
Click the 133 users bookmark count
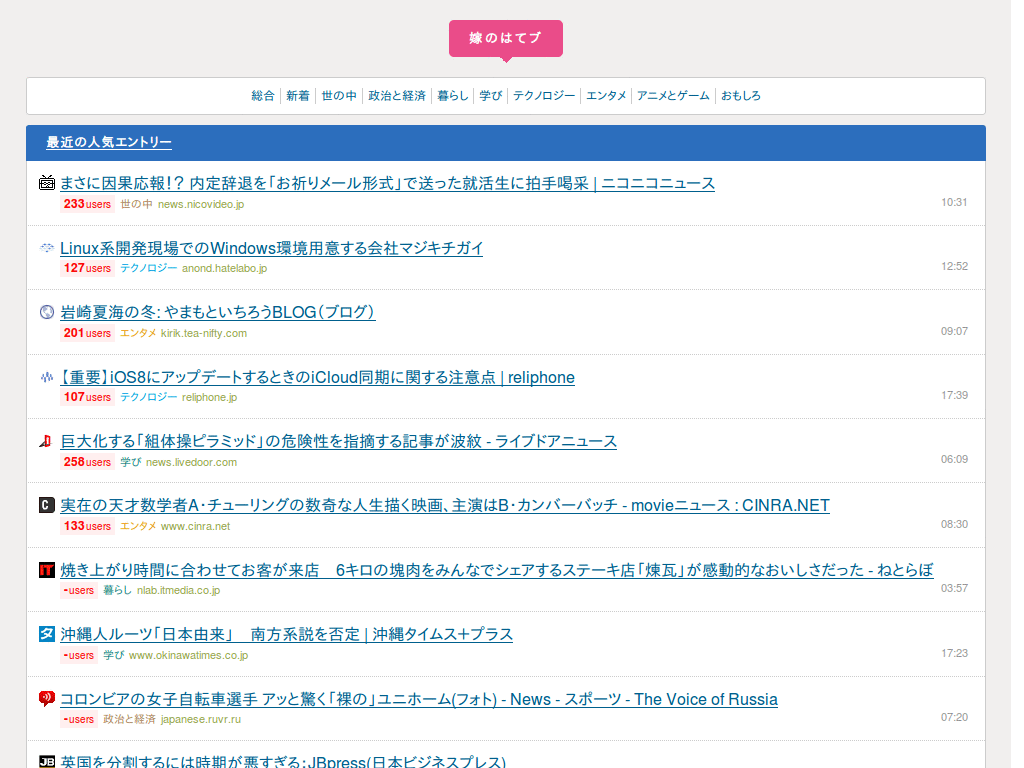pos(87,526)
